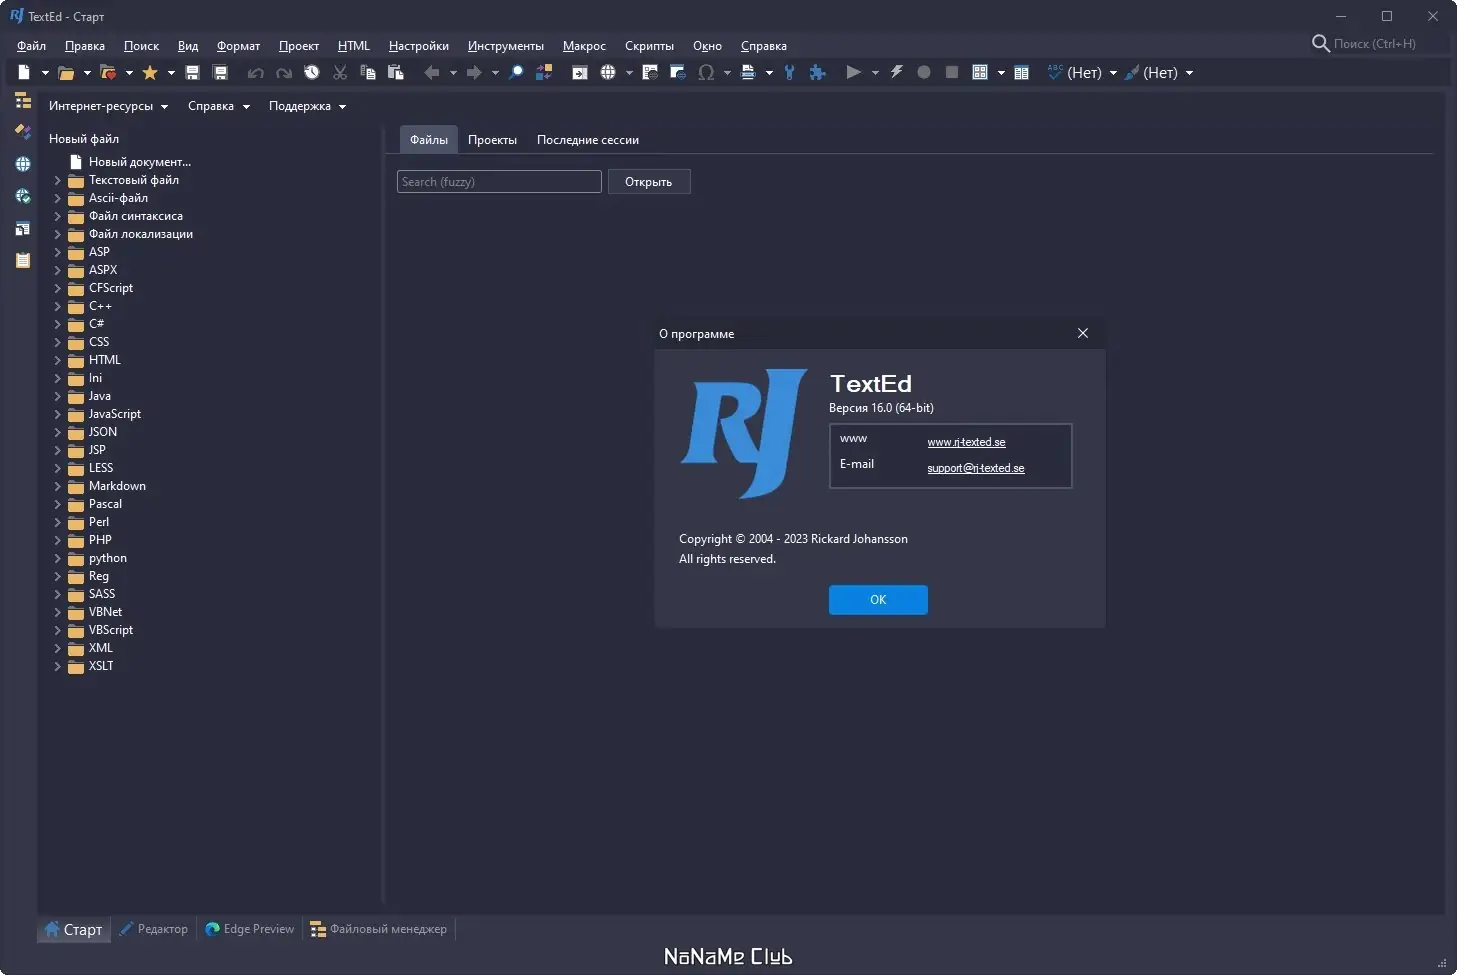Select Новый документ... in the tree
This screenshot has width=1457, height=975.
pyautogui.click(x=139, y=162)
